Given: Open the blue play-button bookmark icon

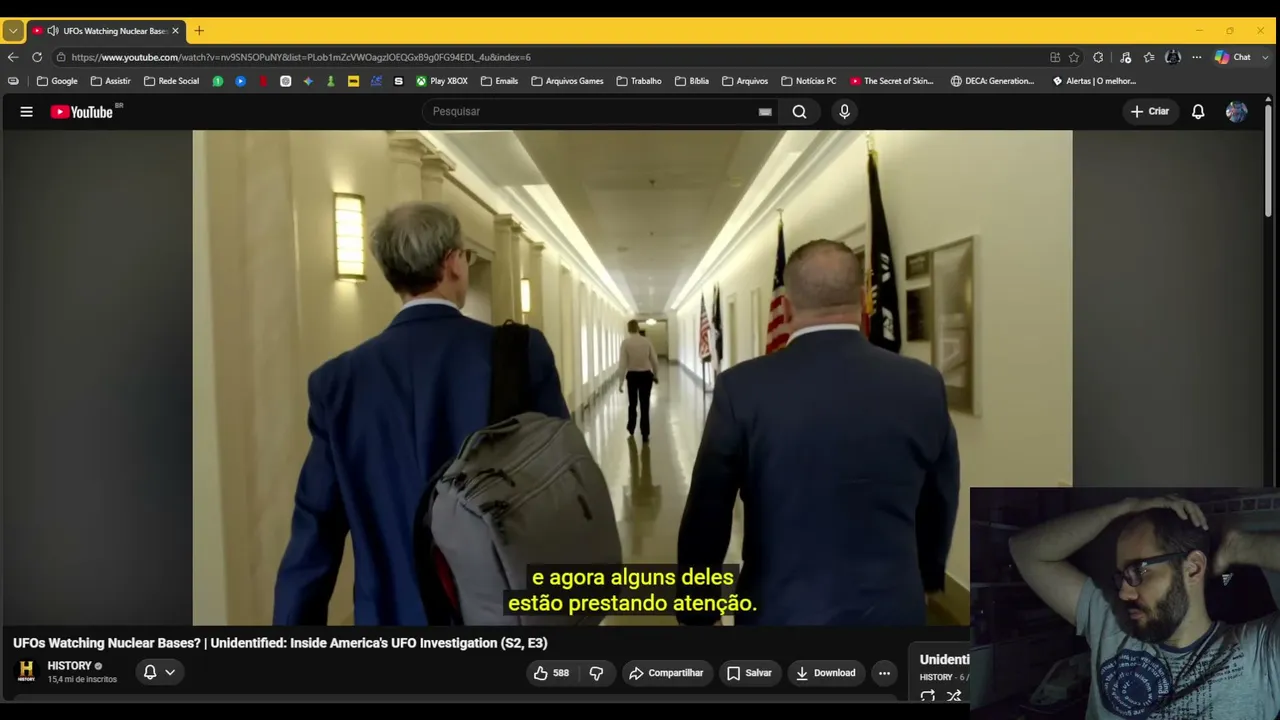Looking at the screenshot, I should point(240,81).
